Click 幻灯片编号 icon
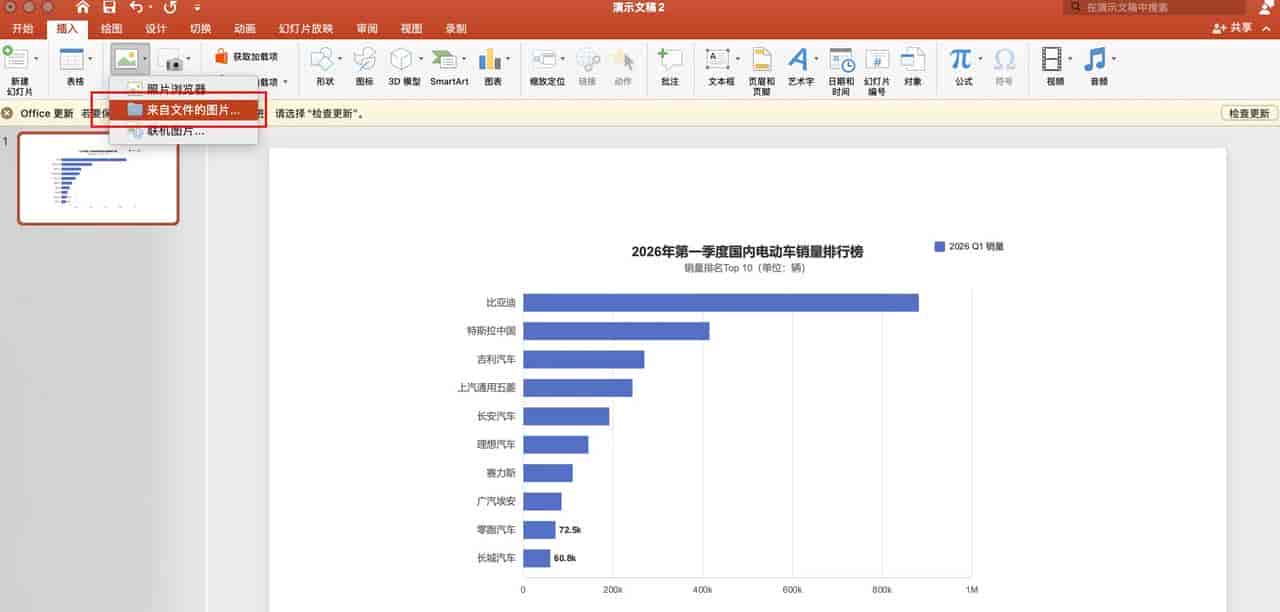 (x=877, y=59)
